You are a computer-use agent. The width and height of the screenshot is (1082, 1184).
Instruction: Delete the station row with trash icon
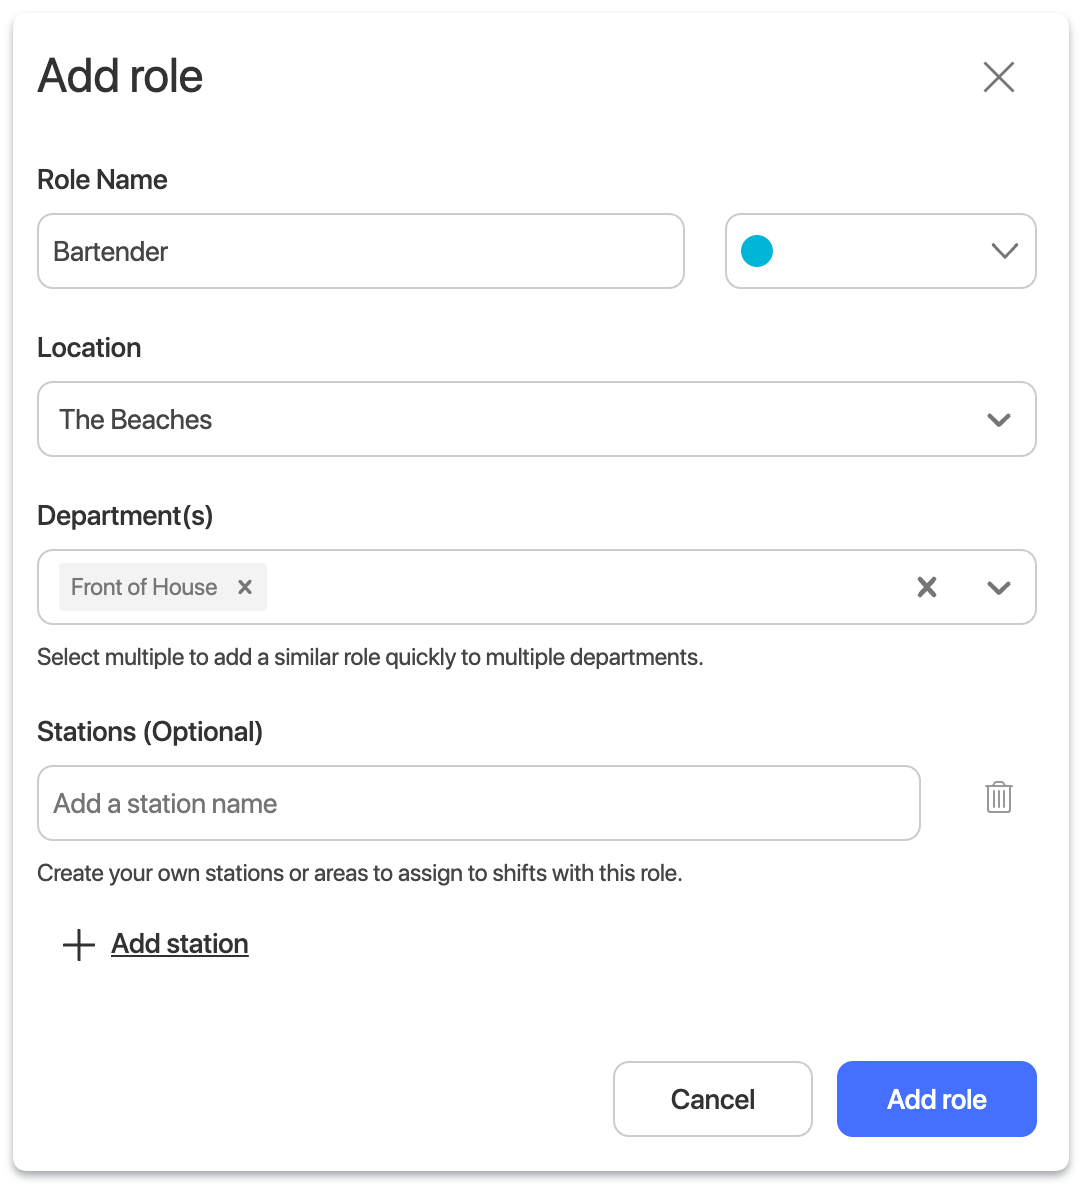[x=998, y=798]
